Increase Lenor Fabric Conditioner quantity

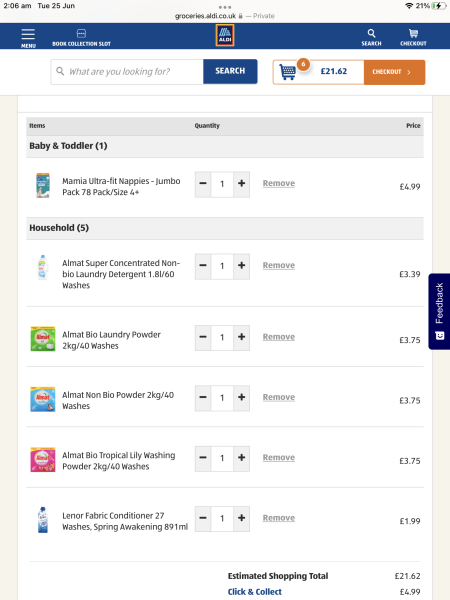coord(241,518)
